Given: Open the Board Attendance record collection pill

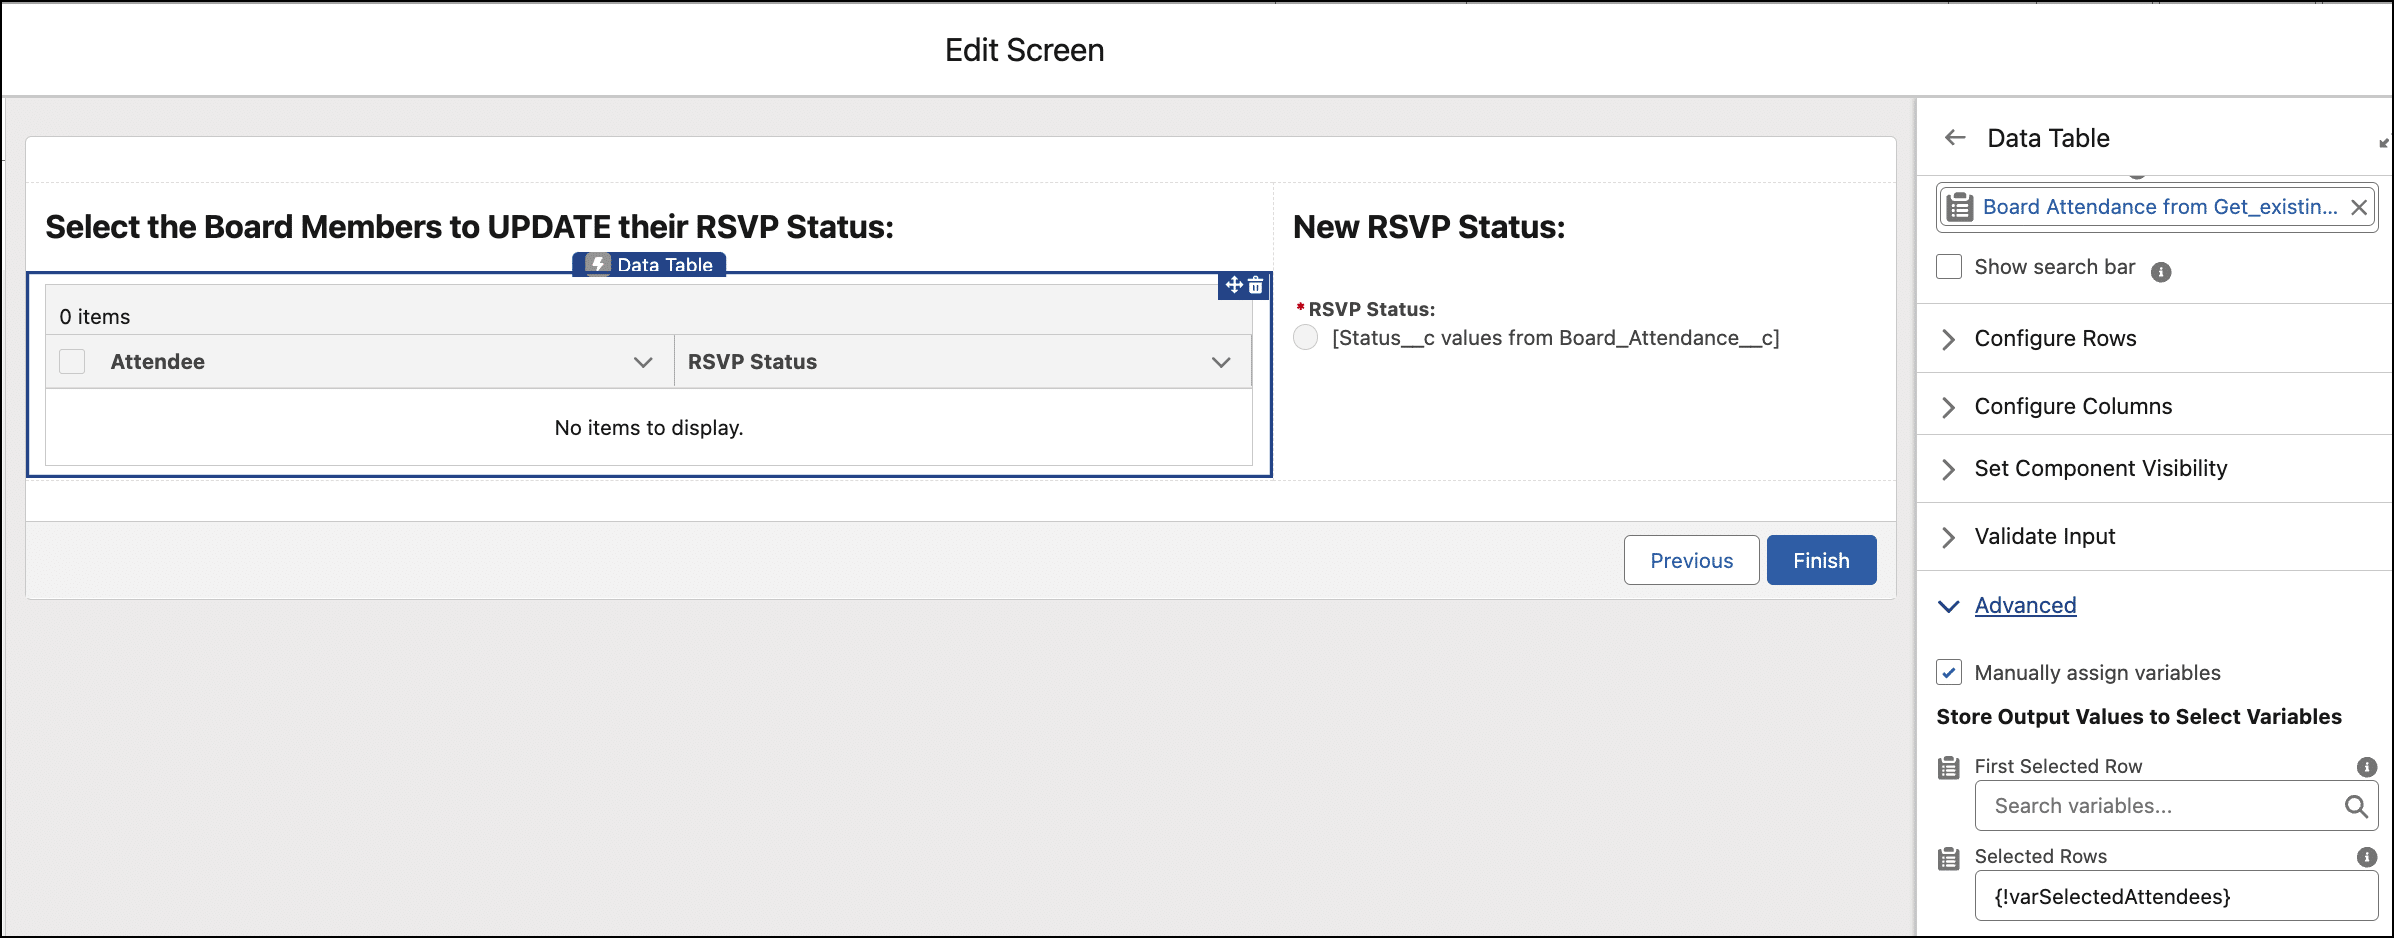Looking at the screenshot, I should pos(2157,207).
